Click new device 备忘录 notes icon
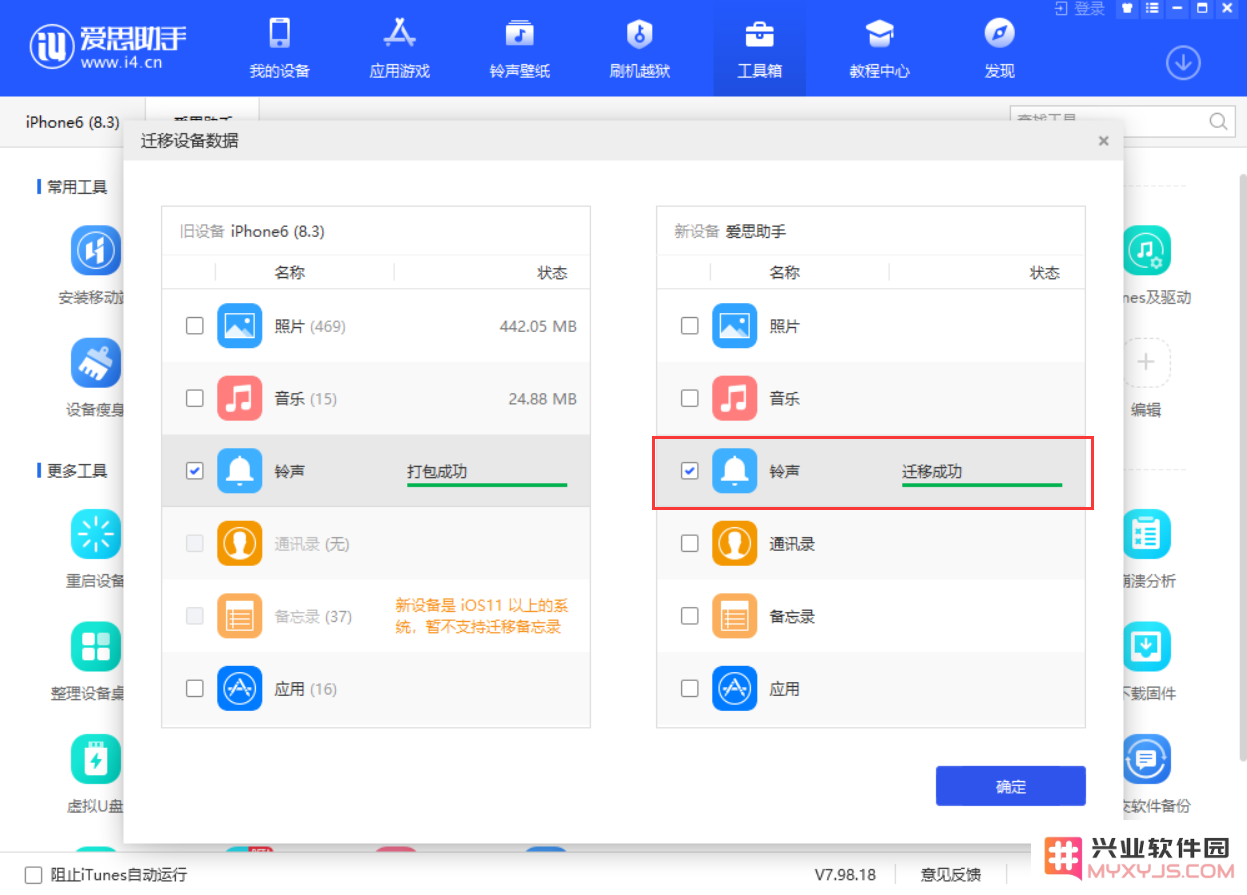 (735, 616)
